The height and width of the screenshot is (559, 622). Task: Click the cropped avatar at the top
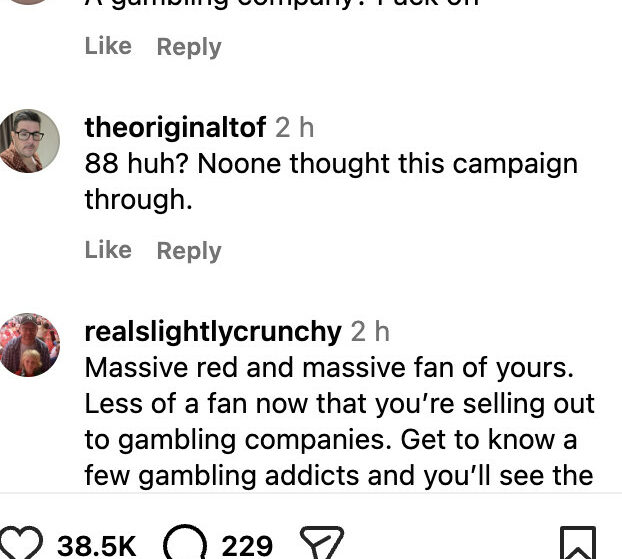29,2
